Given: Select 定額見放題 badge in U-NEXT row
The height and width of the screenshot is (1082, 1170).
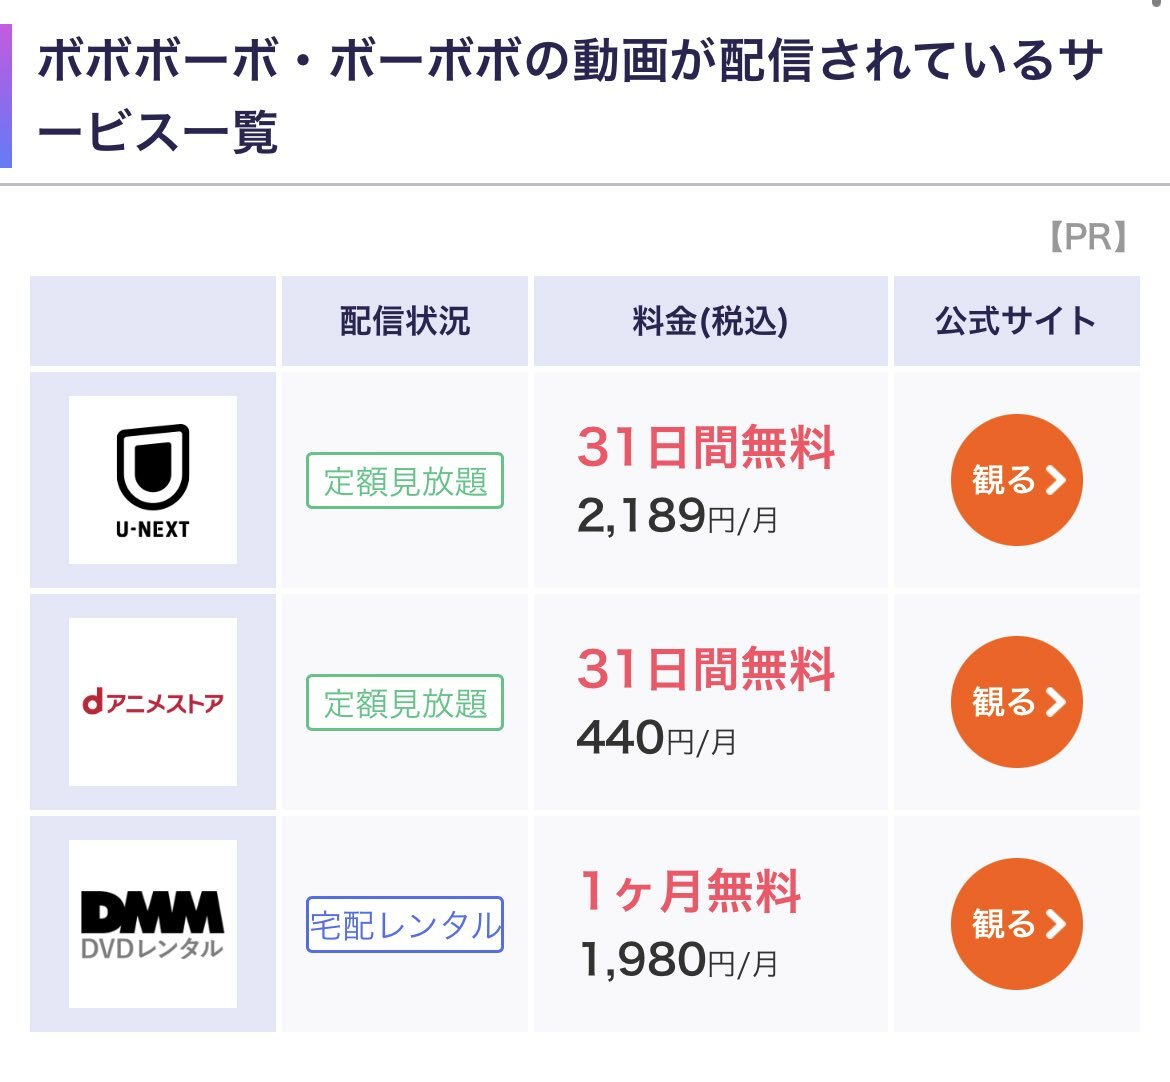Looking at the screenshot, I should coord(405,481).
